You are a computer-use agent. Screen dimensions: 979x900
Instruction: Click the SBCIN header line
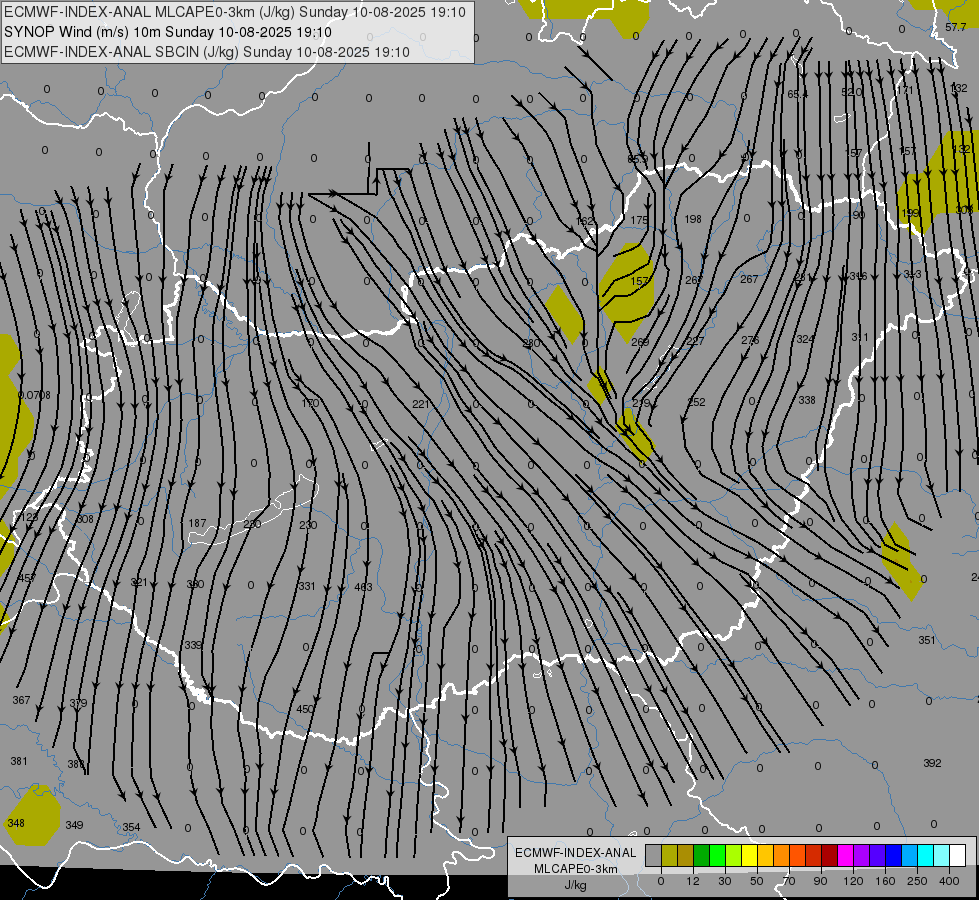[207, 52]
